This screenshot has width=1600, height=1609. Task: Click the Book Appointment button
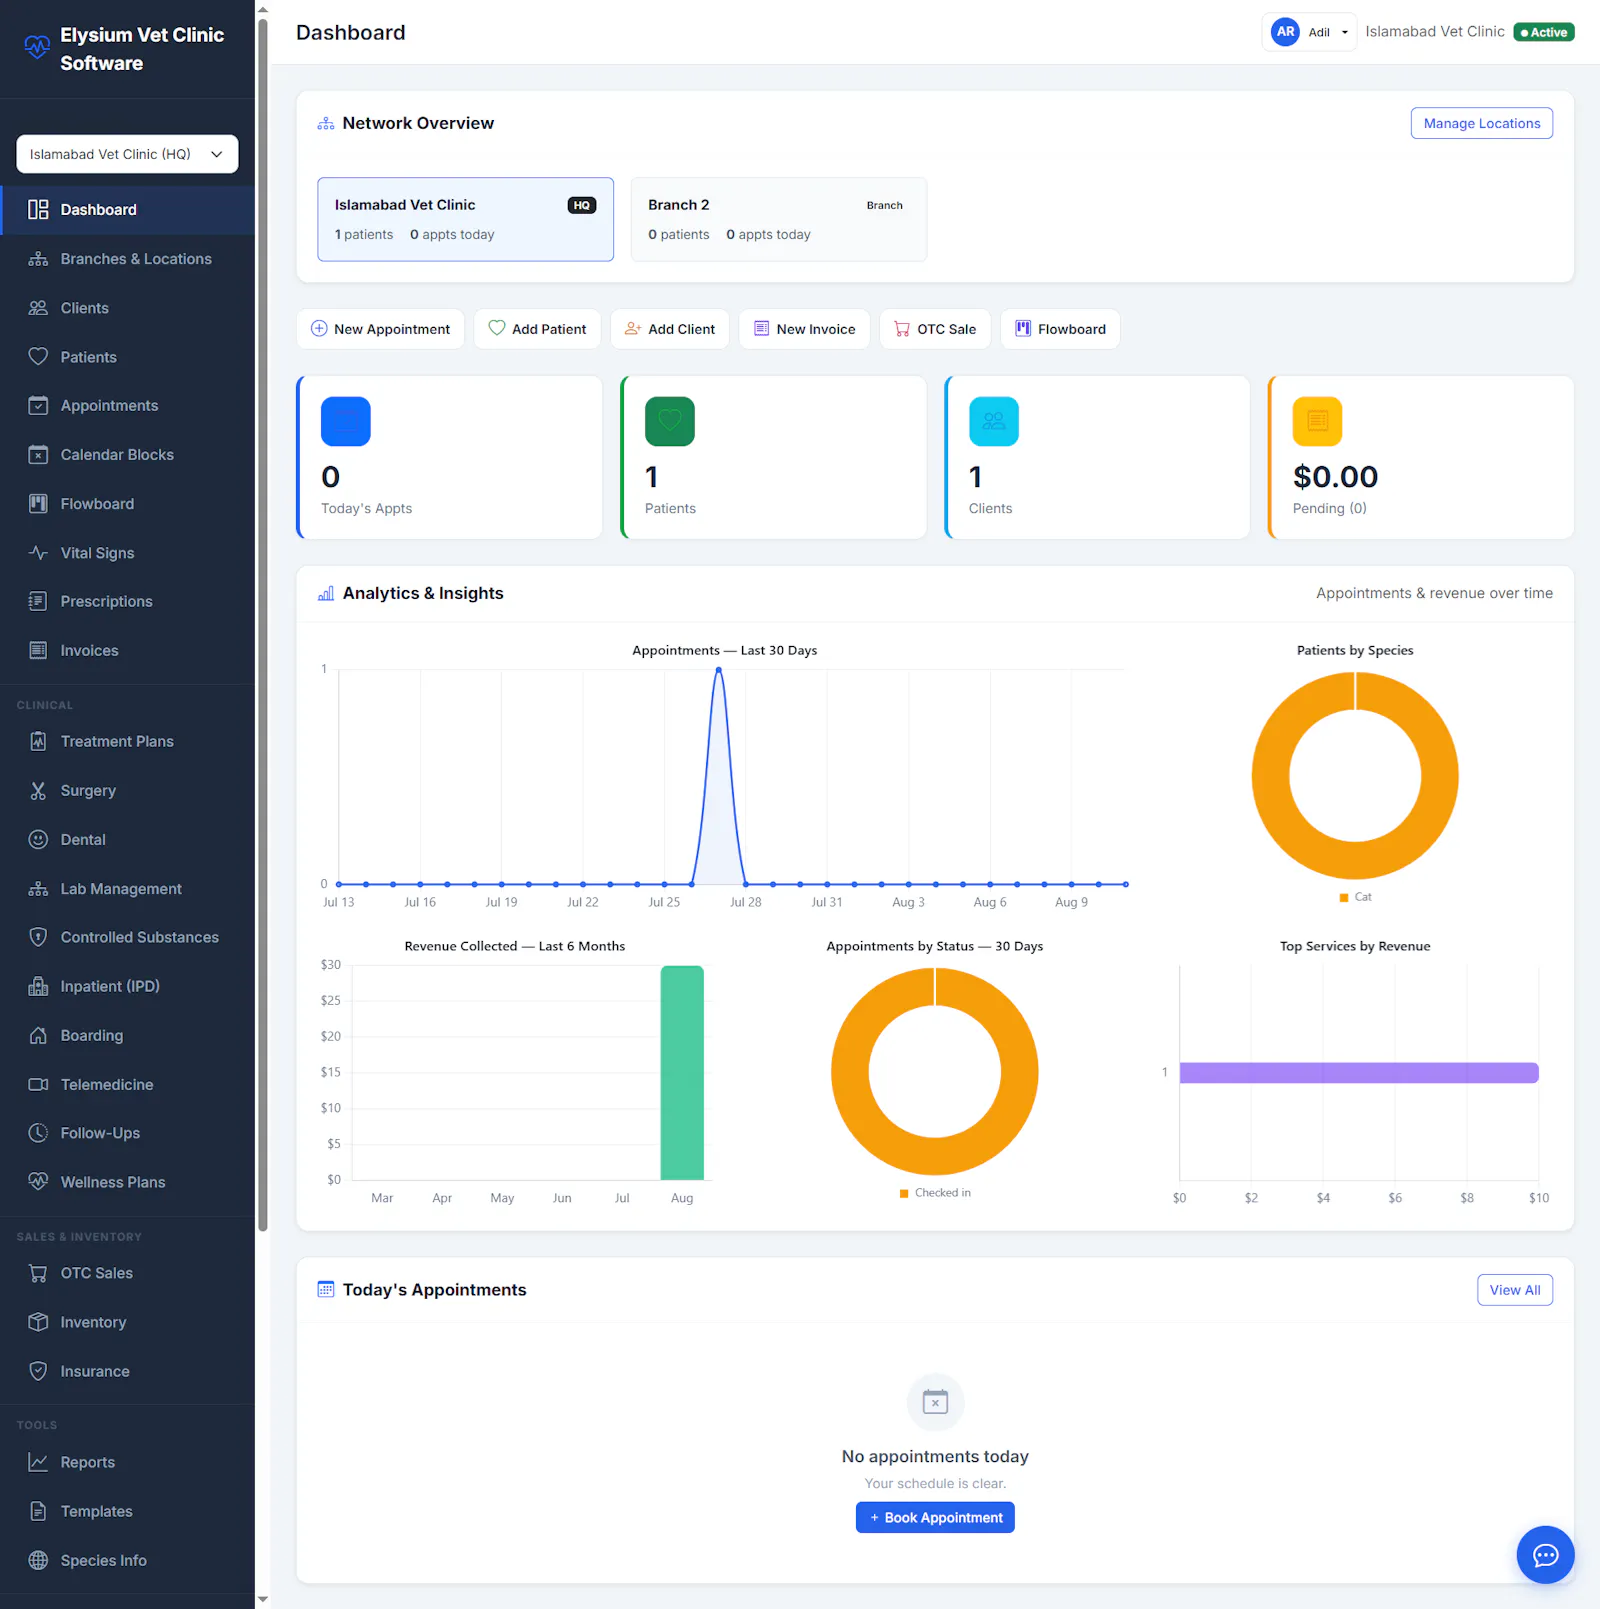(x=935, y=1517)
